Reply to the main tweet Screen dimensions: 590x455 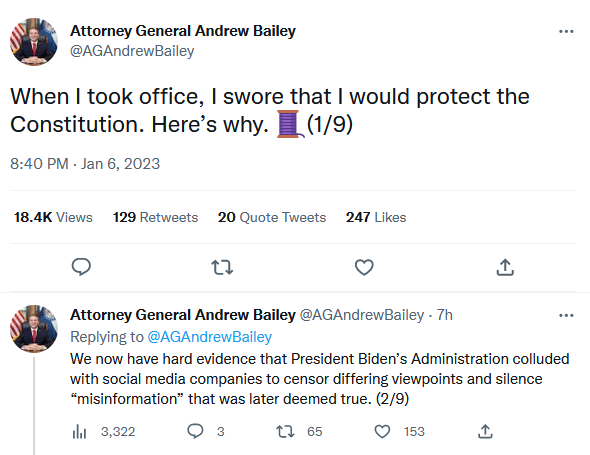(81, 267)
